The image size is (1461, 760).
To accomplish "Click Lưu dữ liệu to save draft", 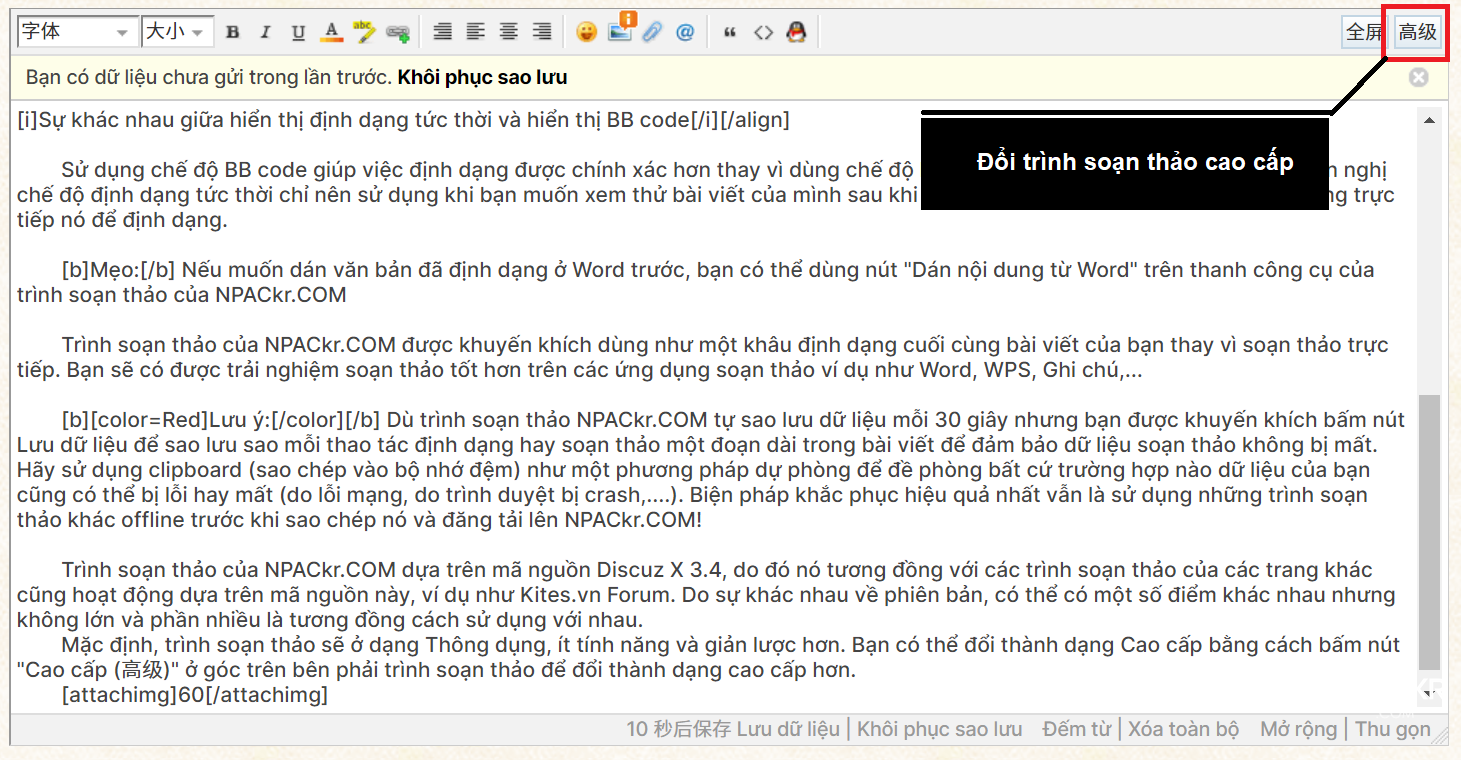I will click(x=788, y=729).
